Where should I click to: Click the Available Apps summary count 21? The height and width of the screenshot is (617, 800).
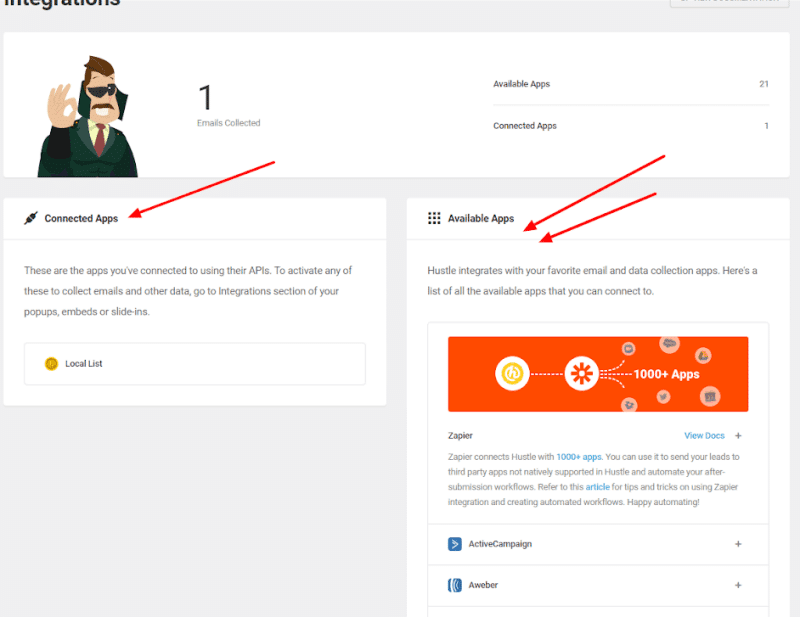pyautogui.click(x=763, y=84)
